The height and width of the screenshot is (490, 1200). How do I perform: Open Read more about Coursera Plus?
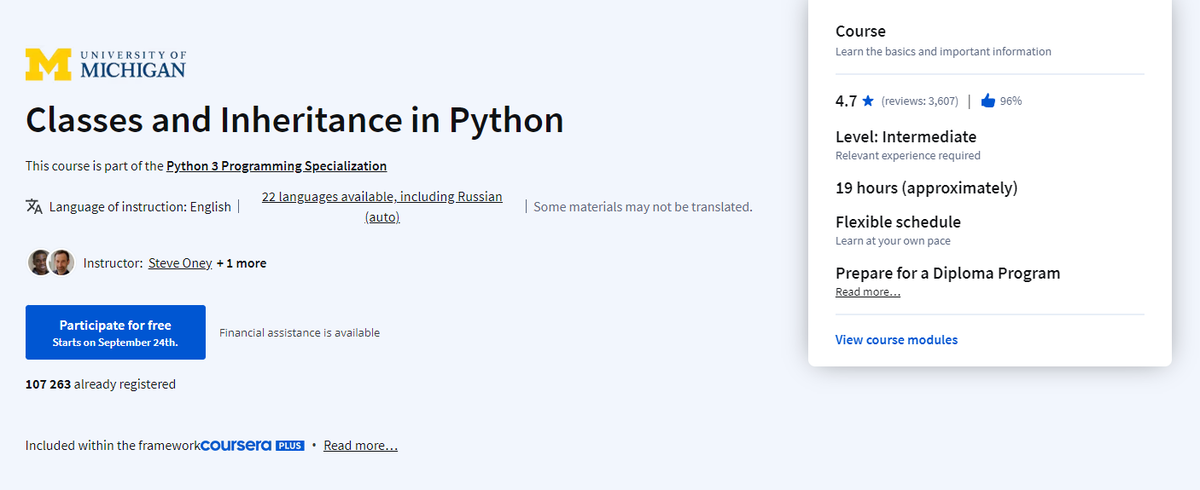pos(360,445)
